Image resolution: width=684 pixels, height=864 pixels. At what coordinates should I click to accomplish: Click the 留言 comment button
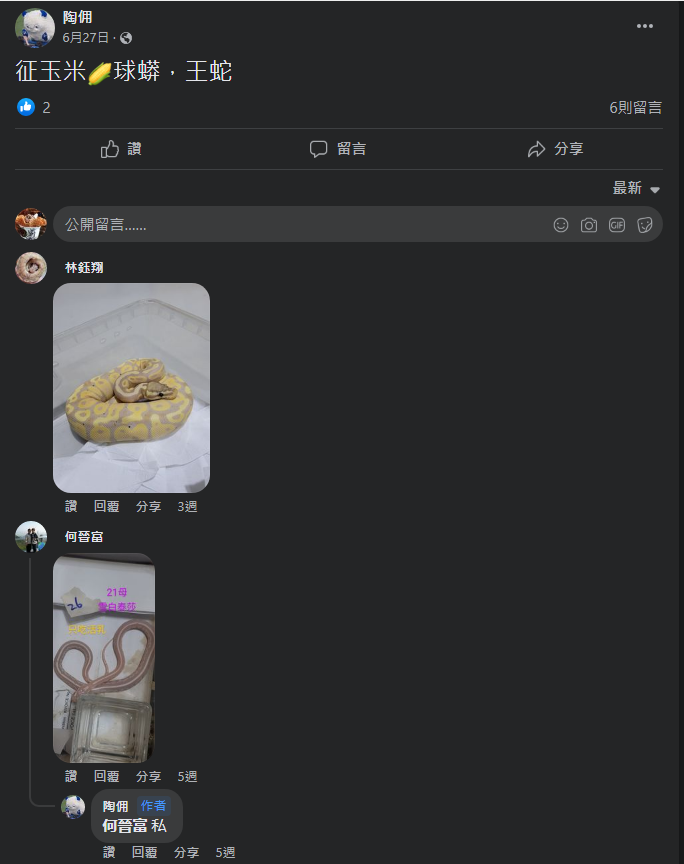[x=338, y=149]
